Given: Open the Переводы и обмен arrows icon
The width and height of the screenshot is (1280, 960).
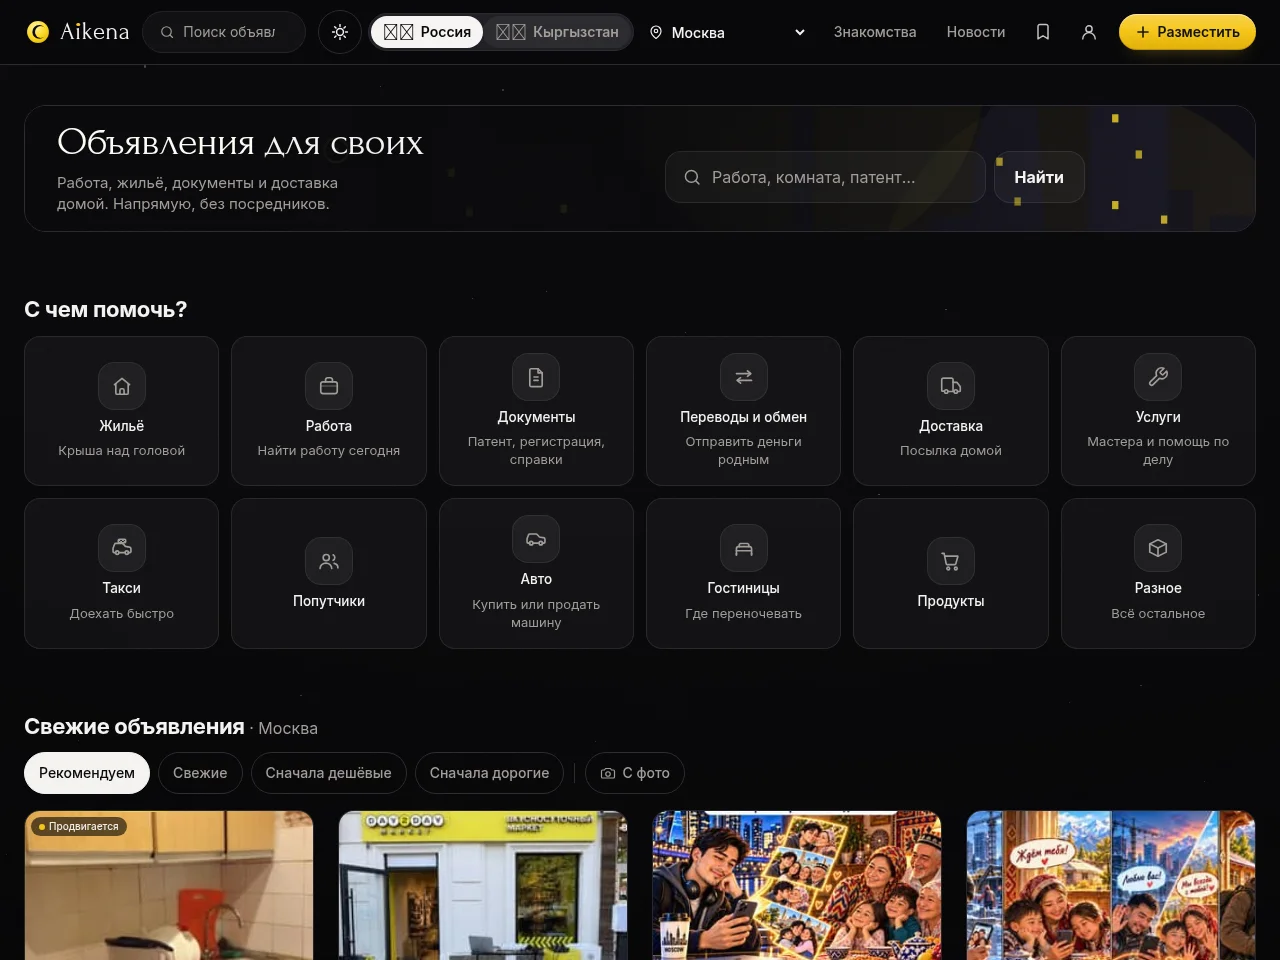Looking at the screenshot, I should pyautogui.click(x=743, y=377).
